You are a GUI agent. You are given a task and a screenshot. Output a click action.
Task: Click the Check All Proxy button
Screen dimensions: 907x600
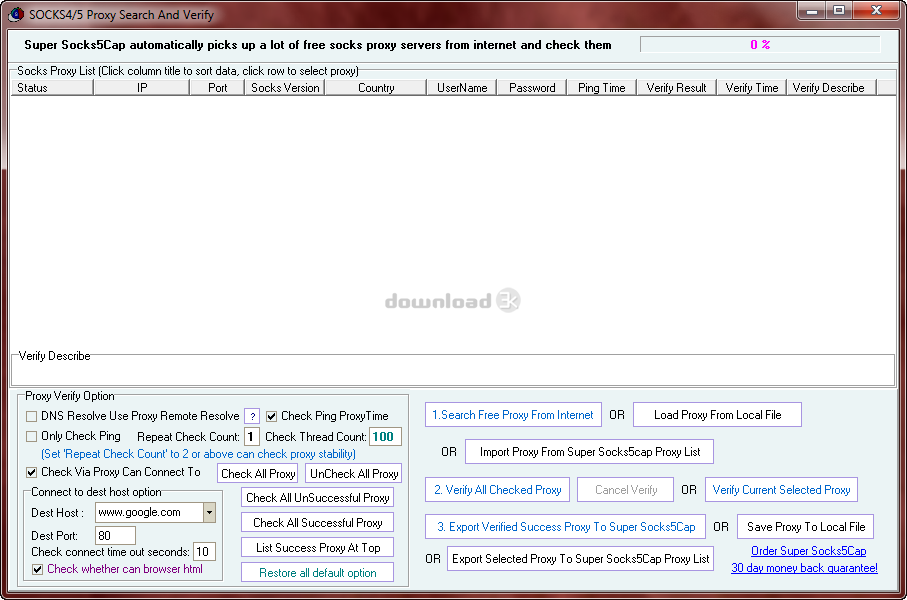tap(258, 474)
